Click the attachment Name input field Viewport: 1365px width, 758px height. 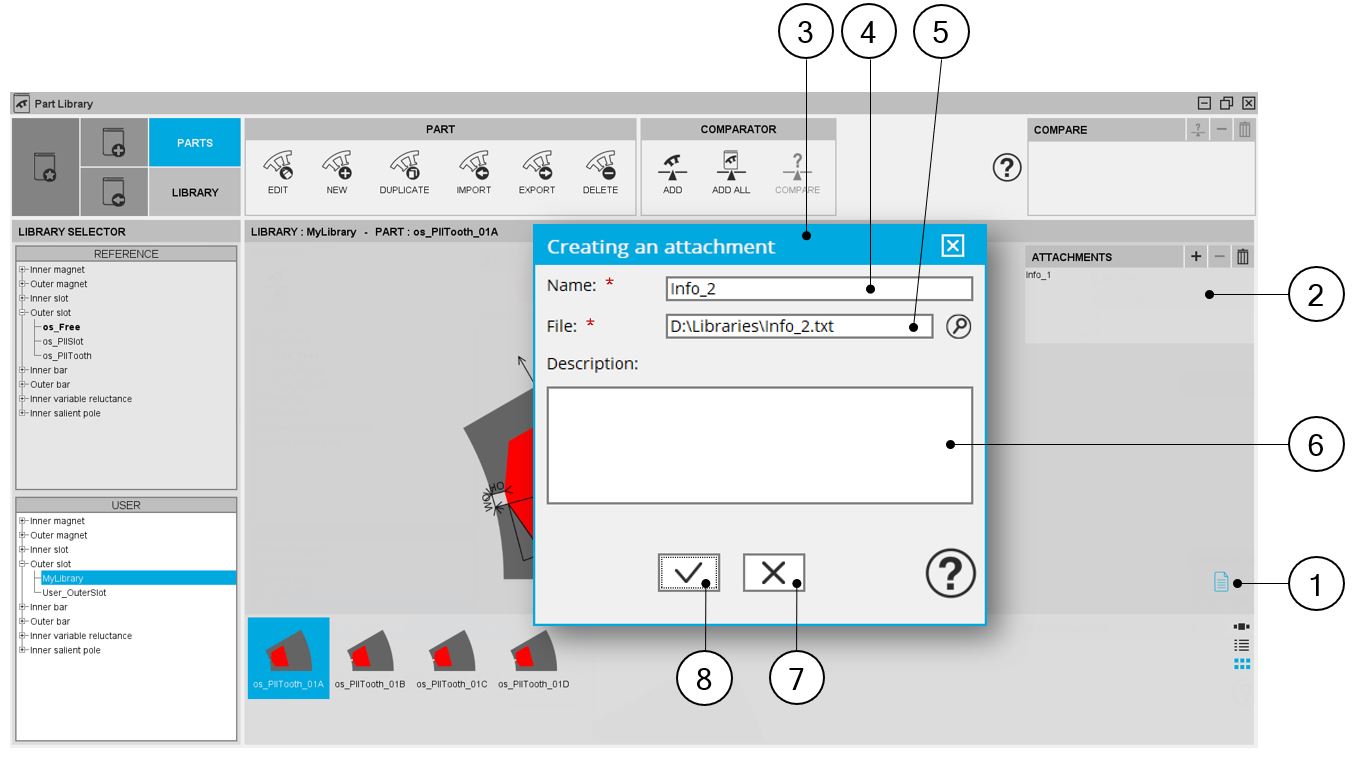point(818,289)
